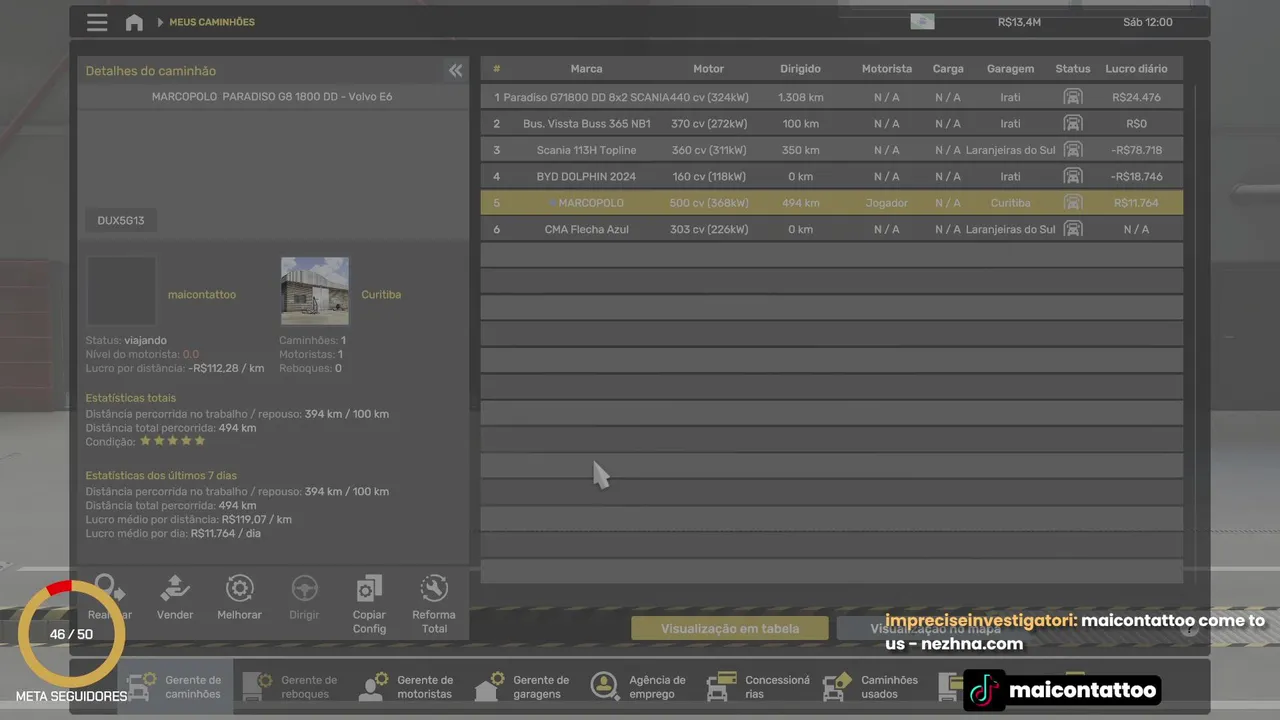Click the Detalhes do caminhão header
This screenshot has width=1280, height=720.
coord(150,71)
